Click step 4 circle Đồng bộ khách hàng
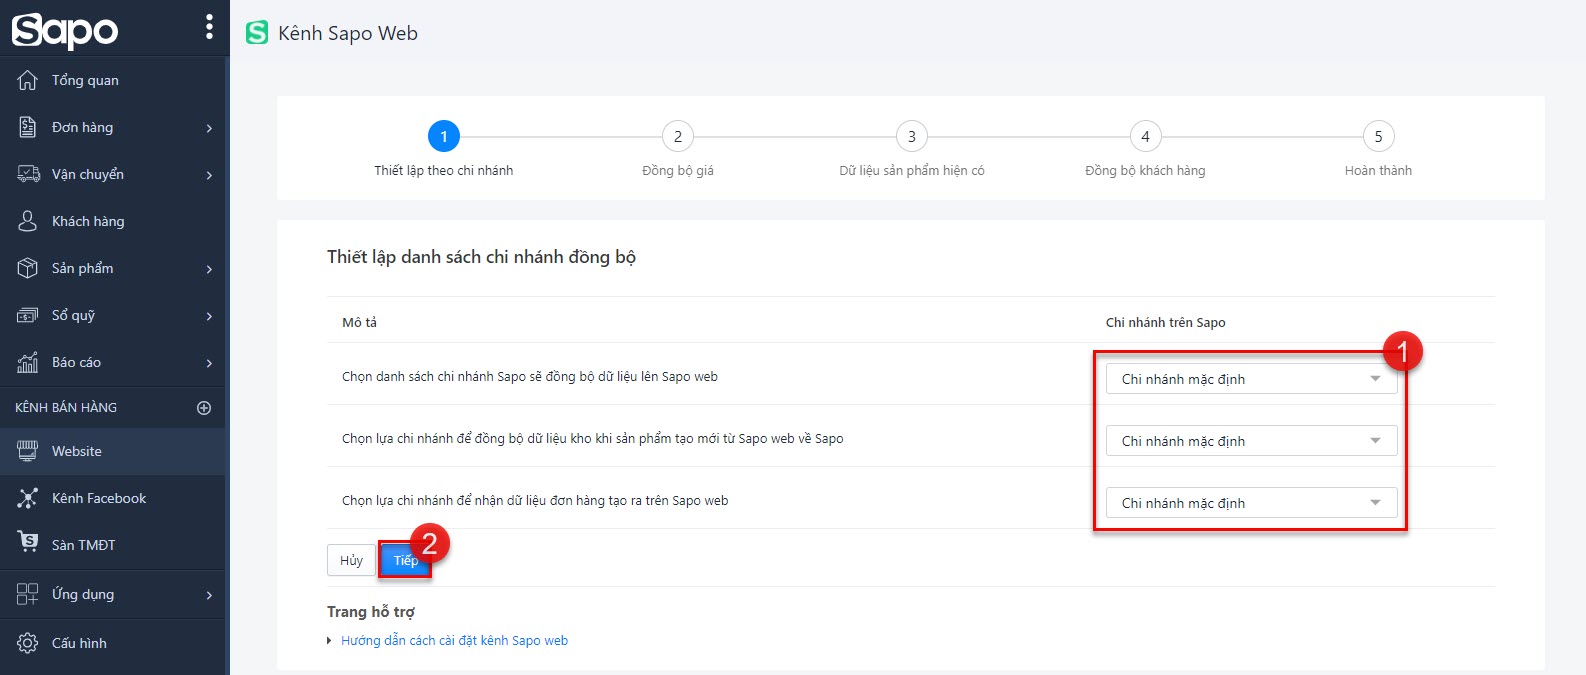This screenshot has width=1586, height=675. [1146, 137]
